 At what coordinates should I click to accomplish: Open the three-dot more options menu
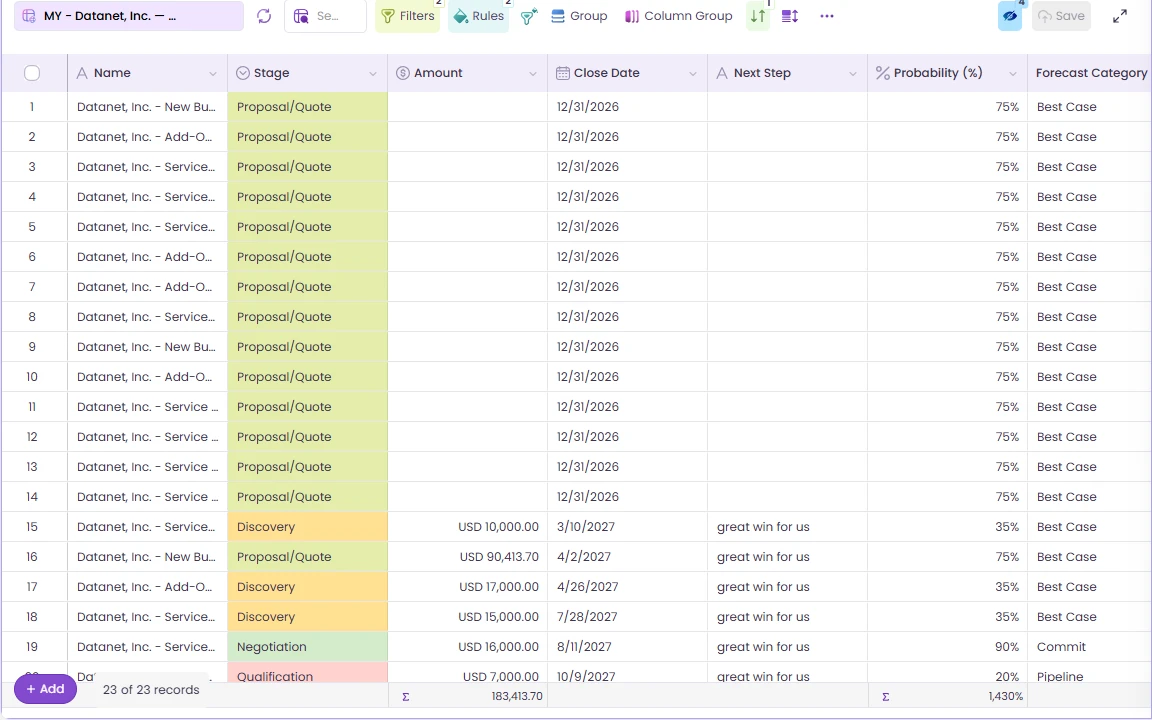click(x=827, y=16)
